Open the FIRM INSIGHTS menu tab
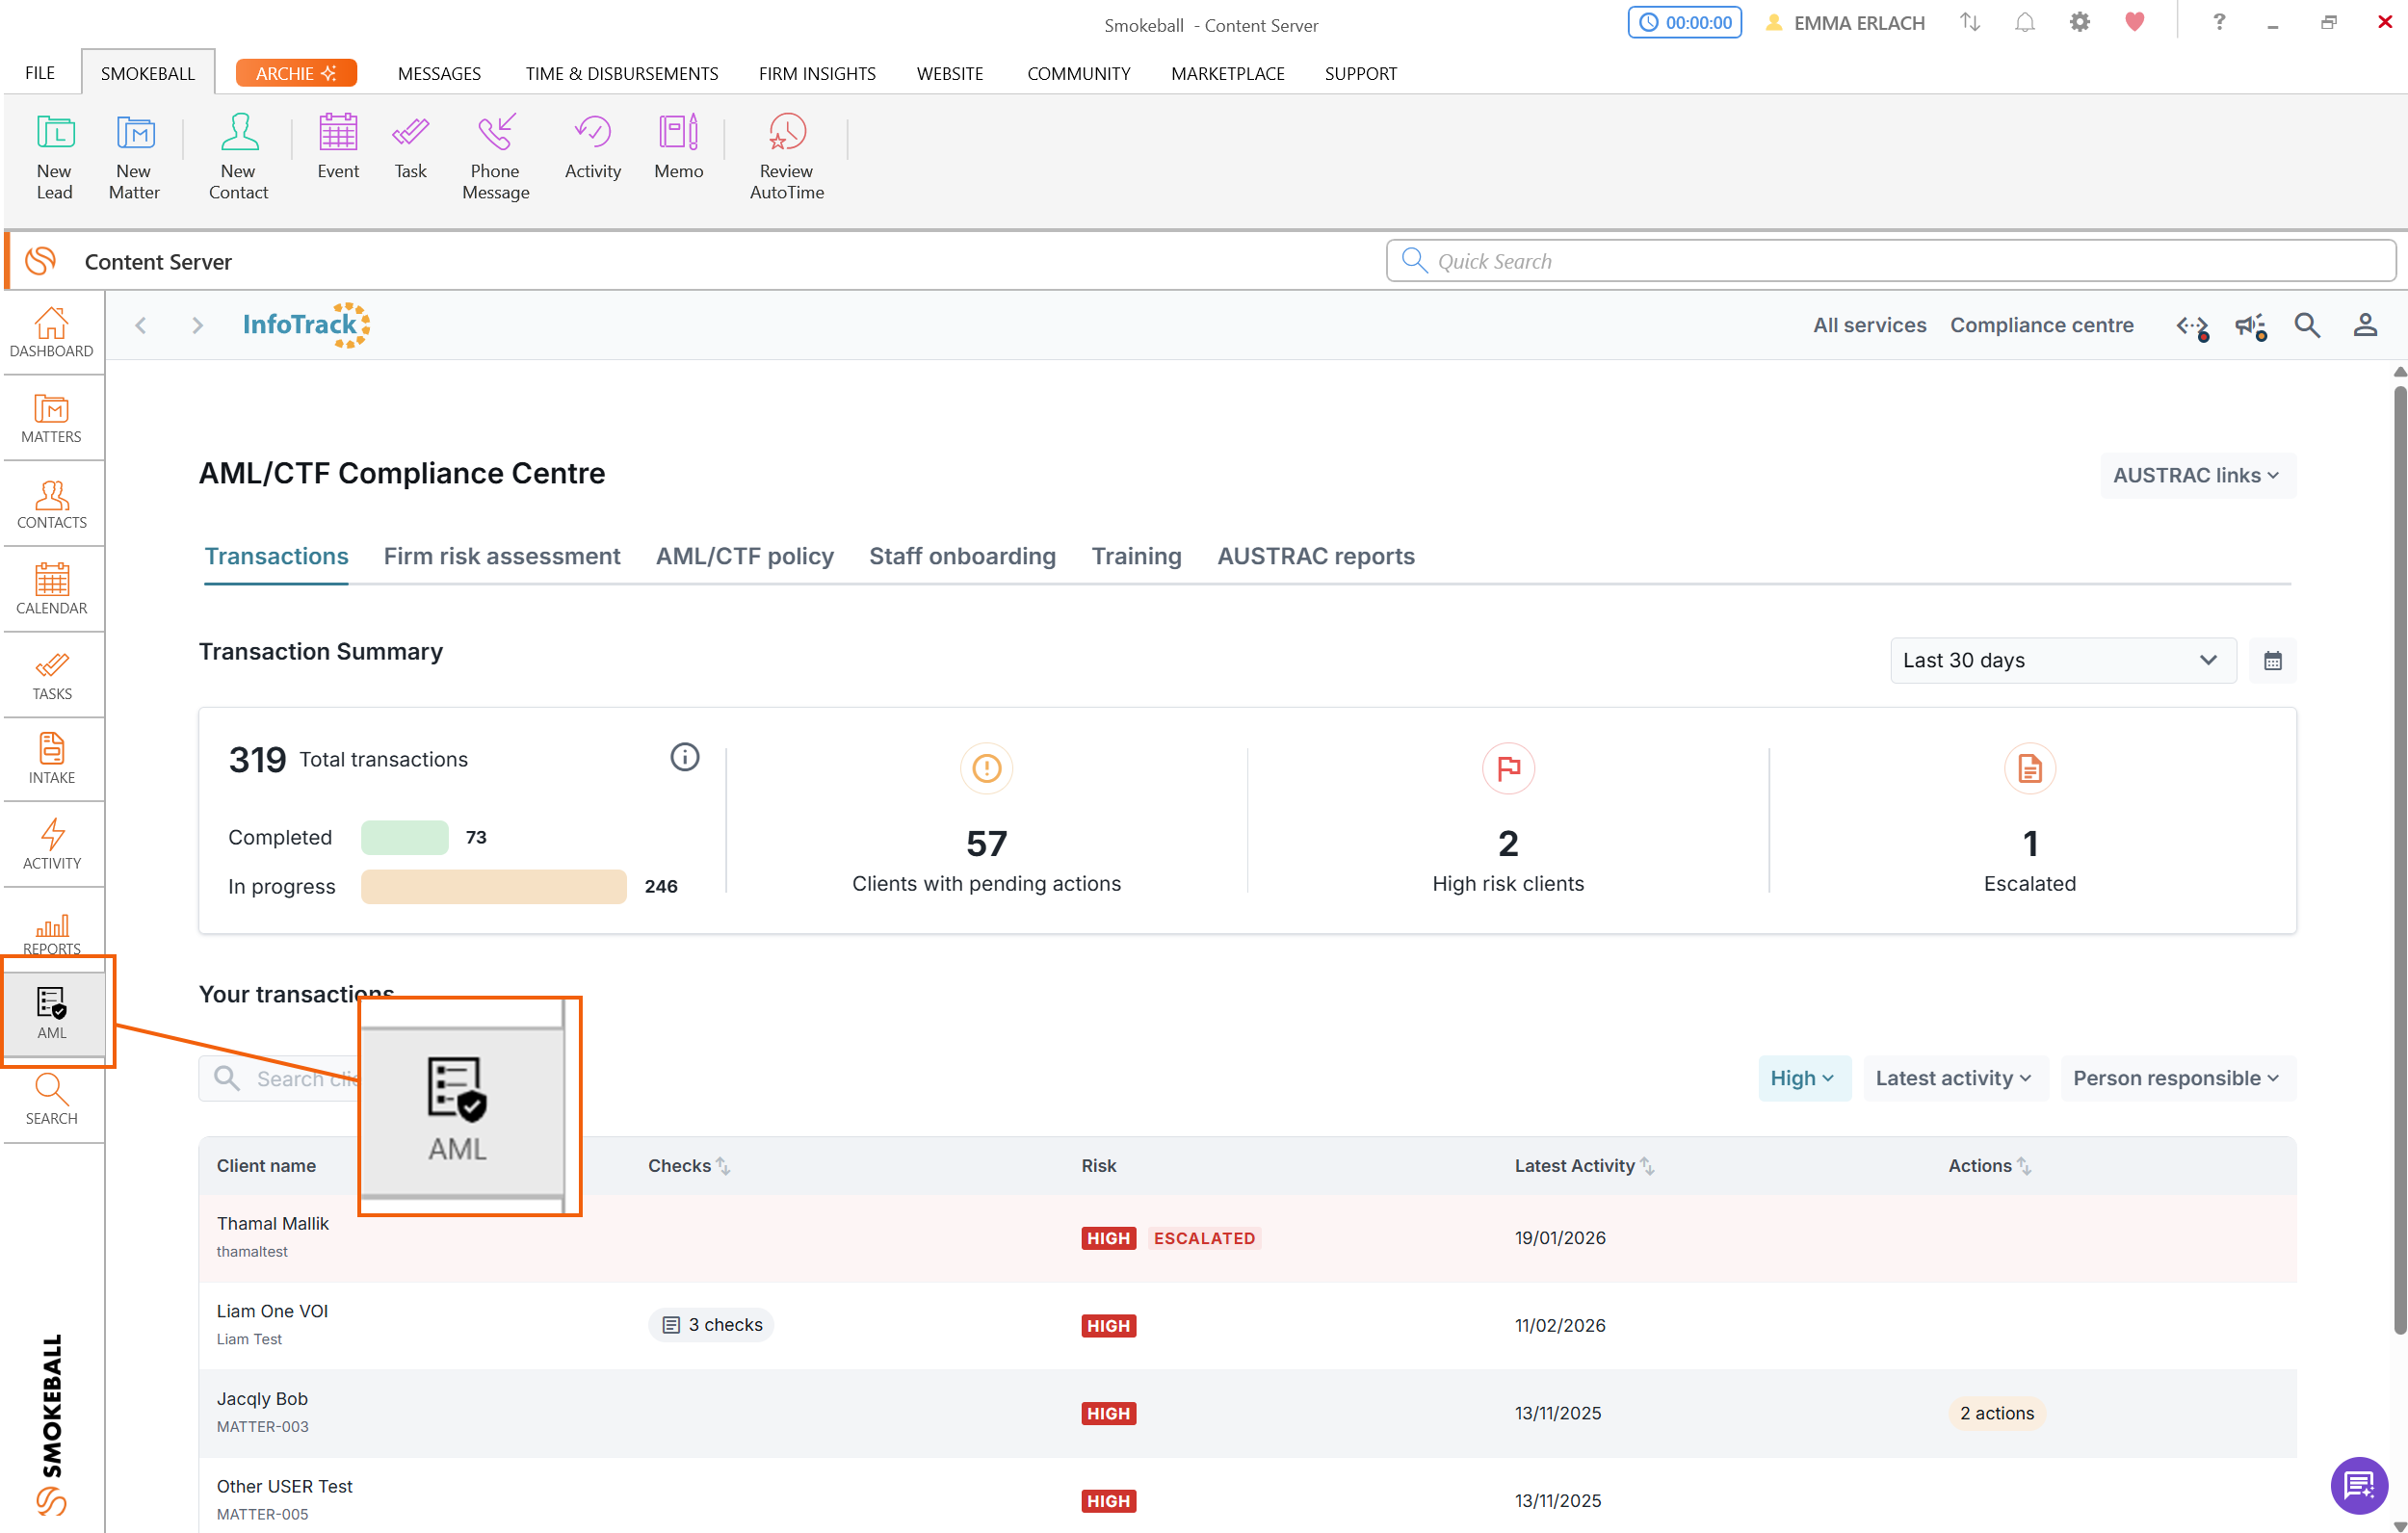The width and height of the screenshot is (2408, 1533). coord(816,73)
